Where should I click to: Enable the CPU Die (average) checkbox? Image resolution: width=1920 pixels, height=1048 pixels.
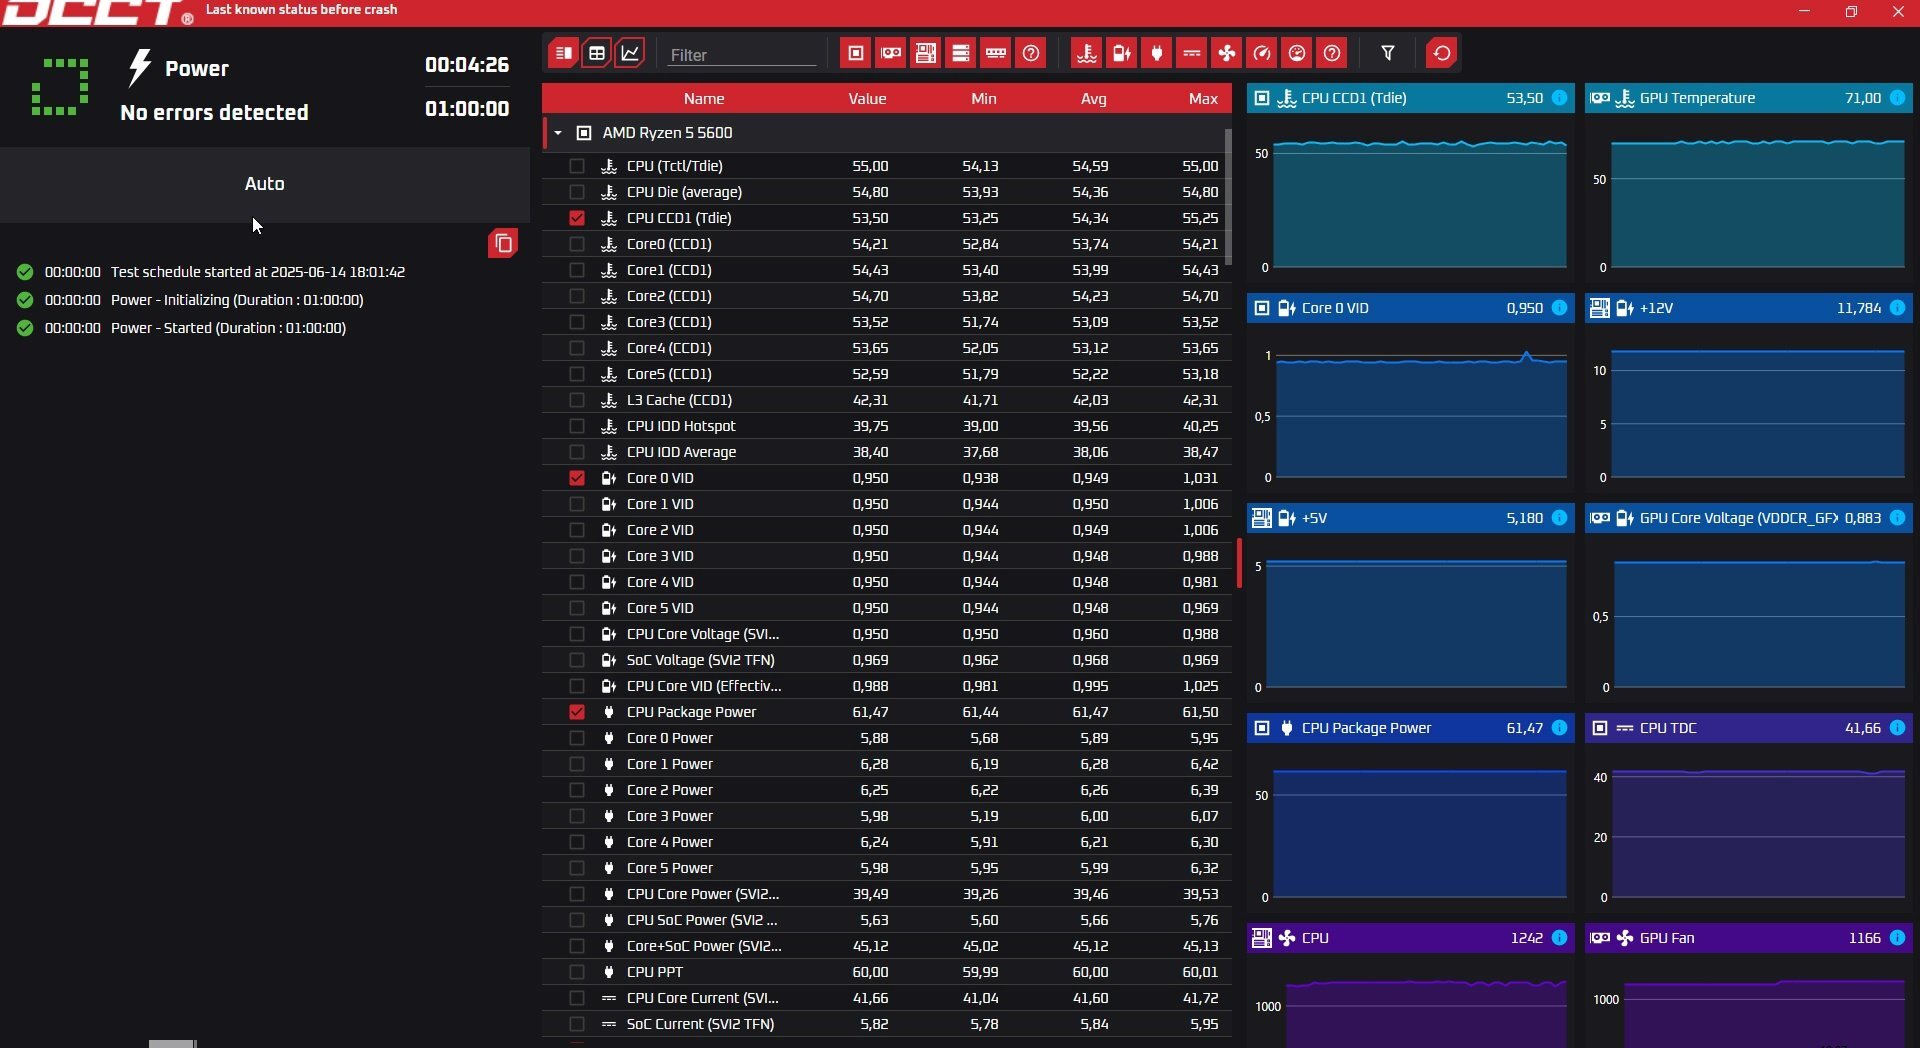point(577,192)
